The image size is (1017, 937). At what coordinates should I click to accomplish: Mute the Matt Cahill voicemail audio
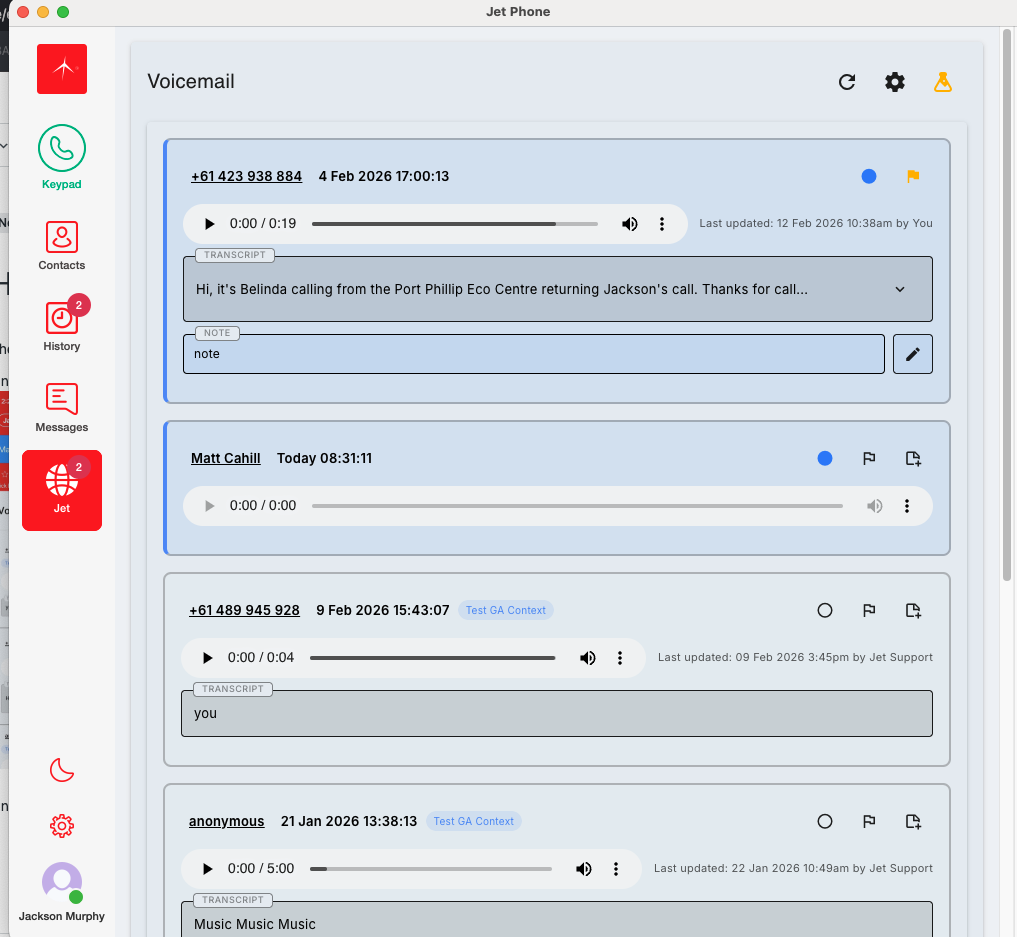[x=874, y=506]
